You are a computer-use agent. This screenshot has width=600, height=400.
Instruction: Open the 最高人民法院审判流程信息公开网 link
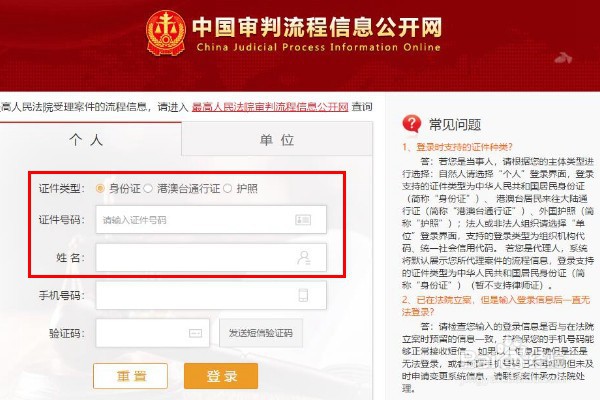pos(270,107)
